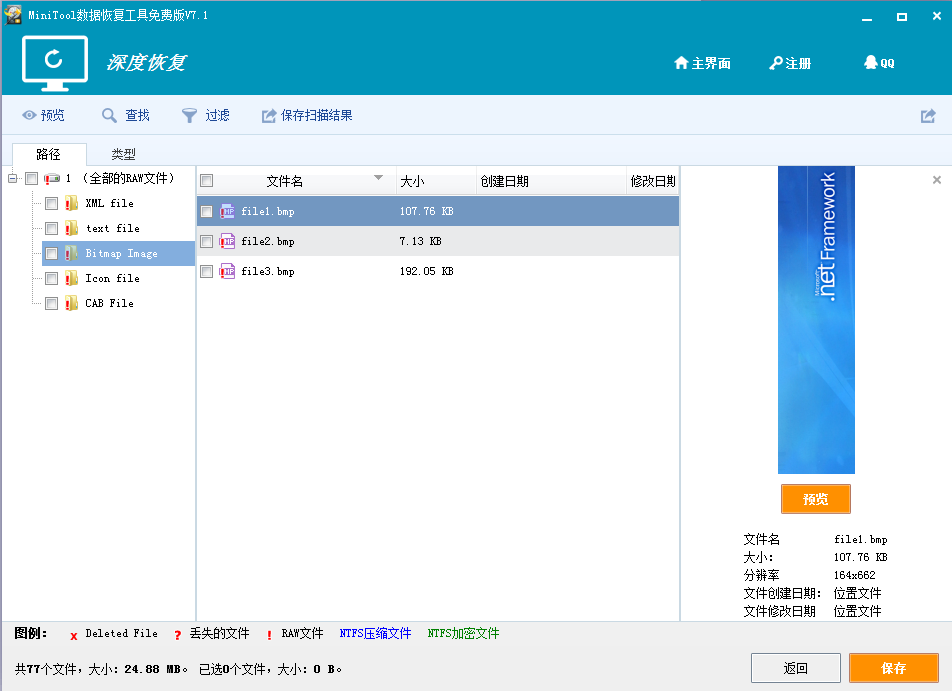The width and height of the screenshot is (952, 691).
Task: Switch to the 路径 tab
Action: (x=49, y=154)
